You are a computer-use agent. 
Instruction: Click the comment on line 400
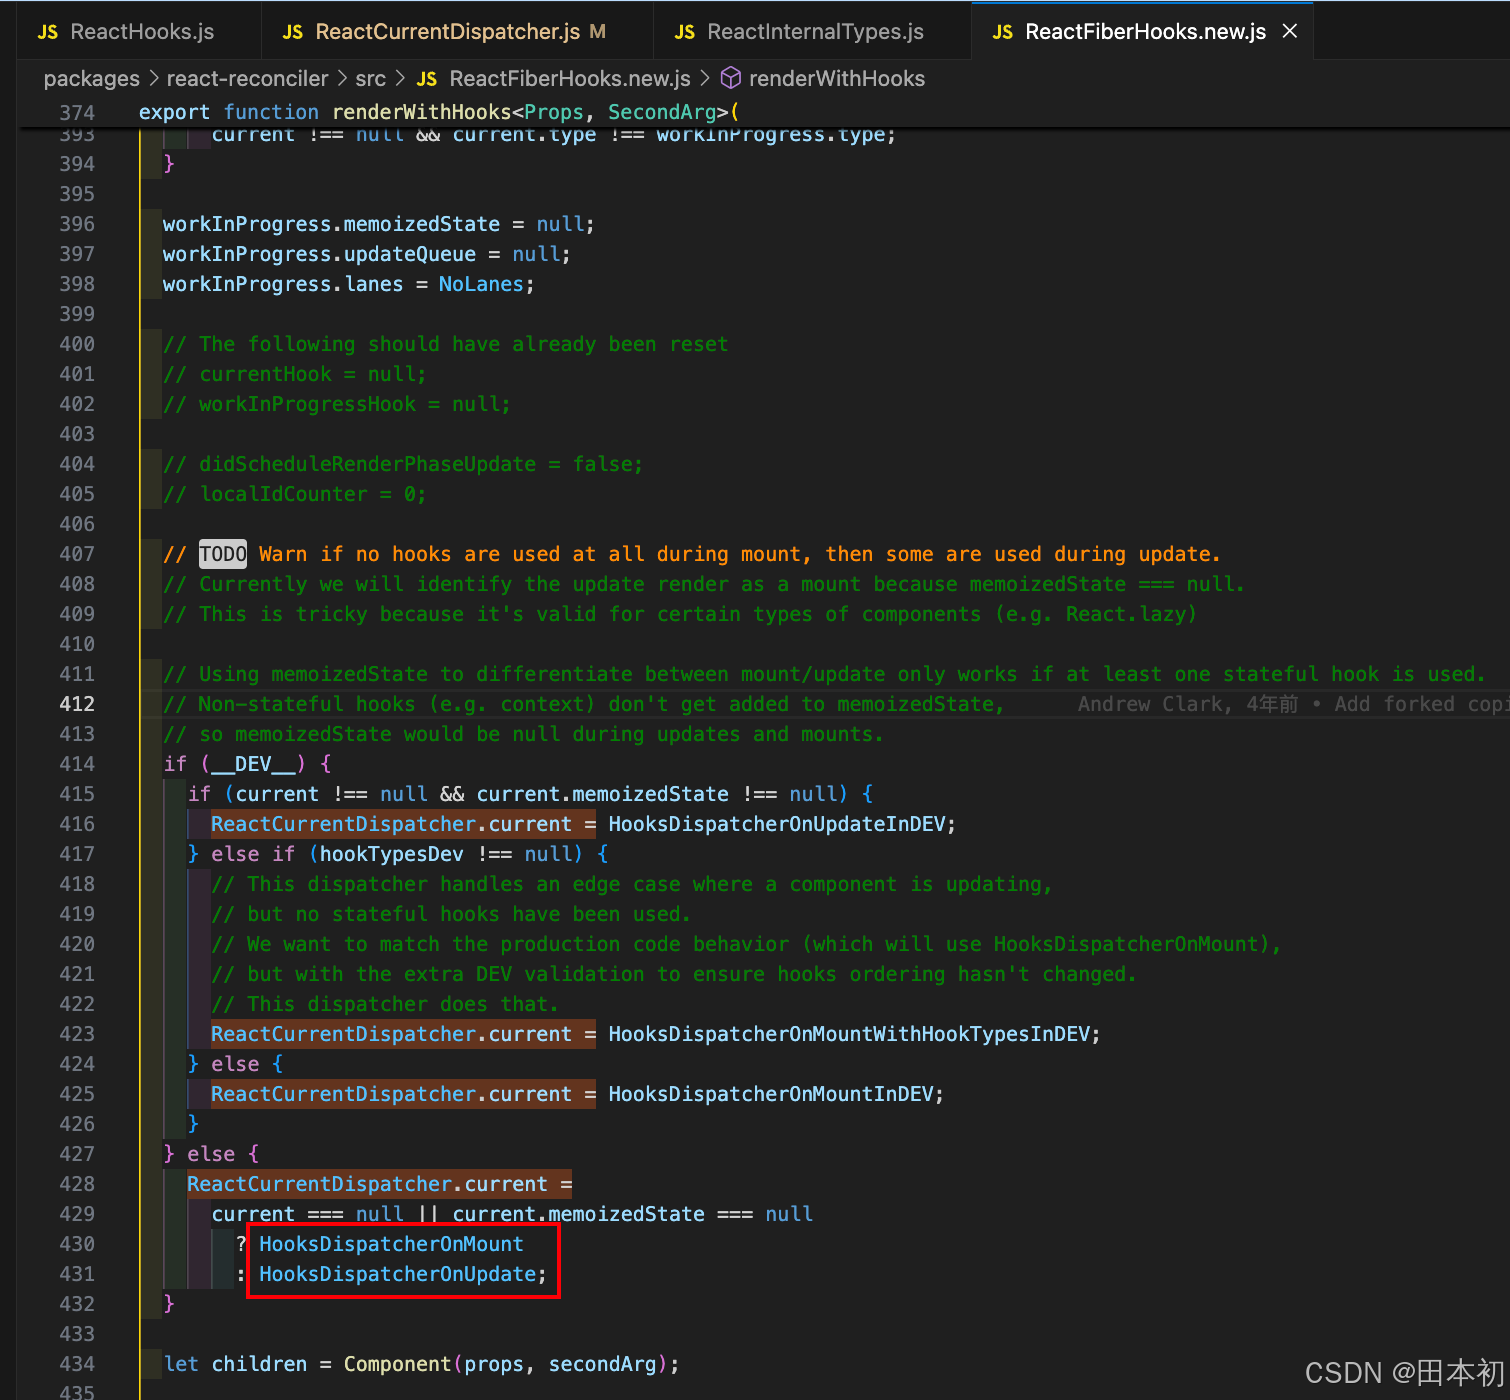pos(445,344)
